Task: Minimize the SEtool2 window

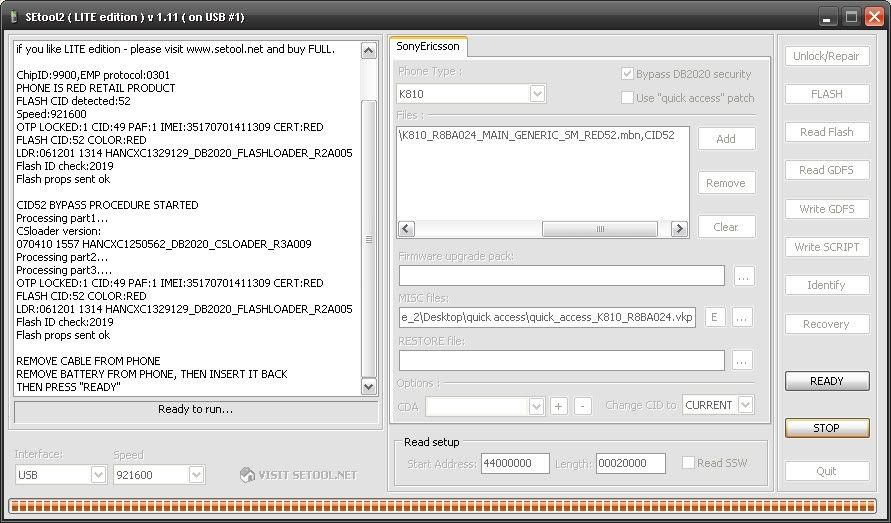Action: 827,17
